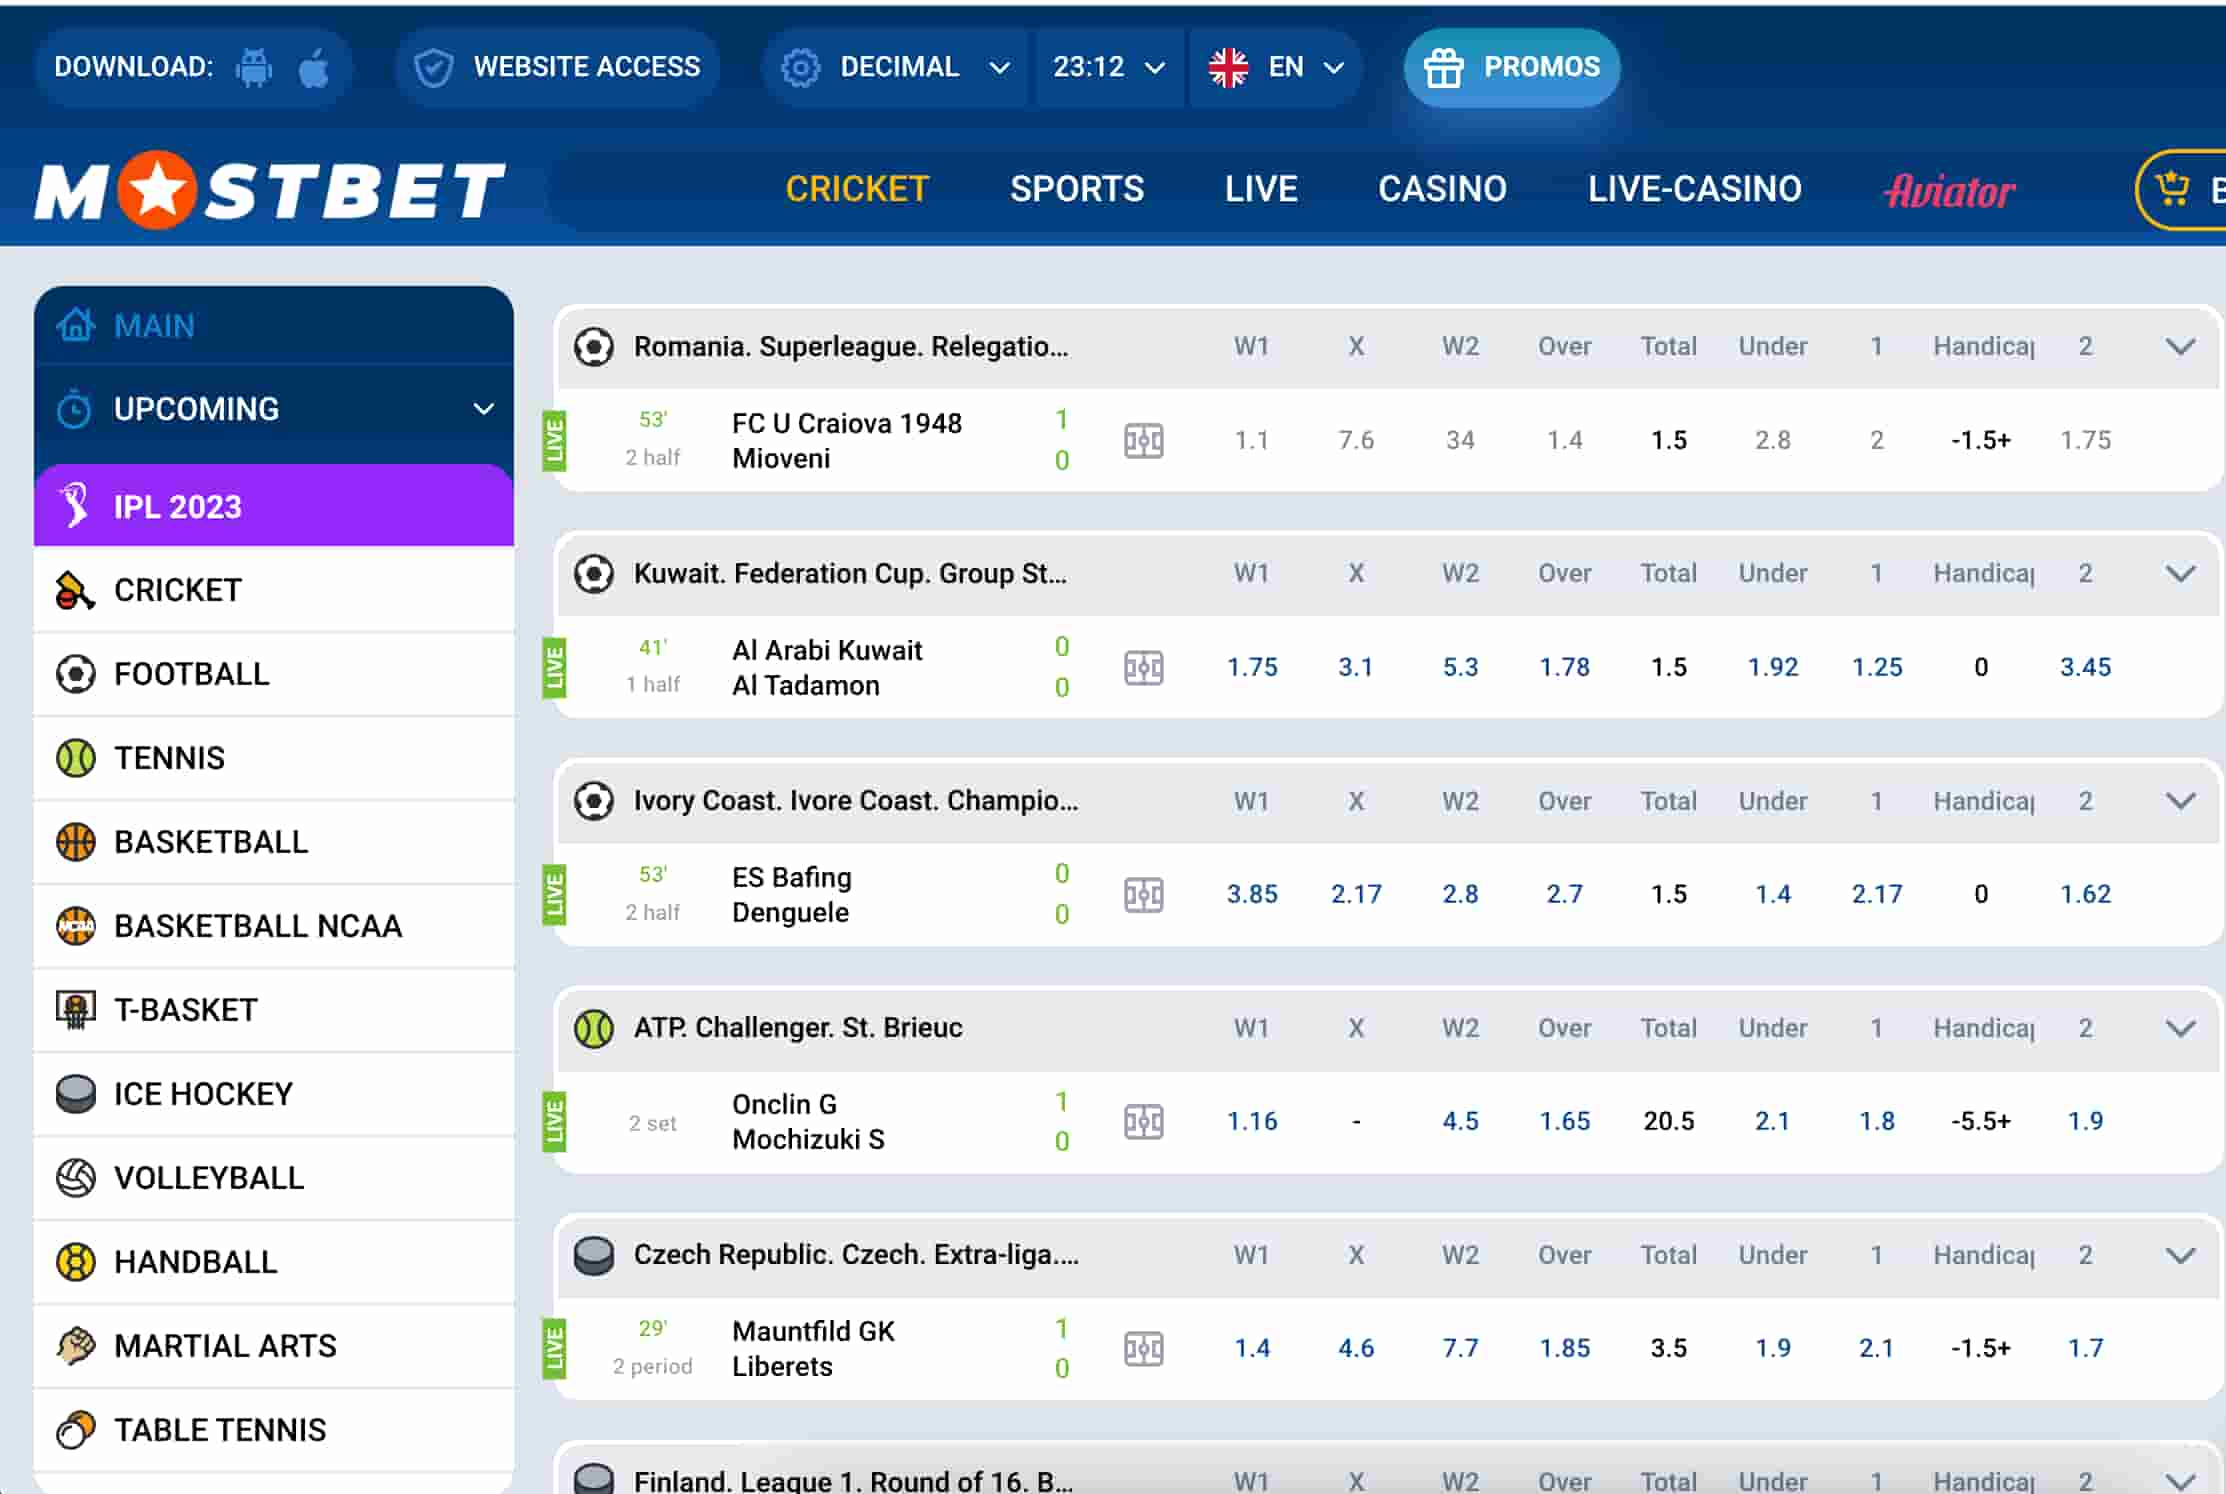Click the WEBSITE ACCESS button
The image size is (2226, 1494).
(x=558, y=67)
